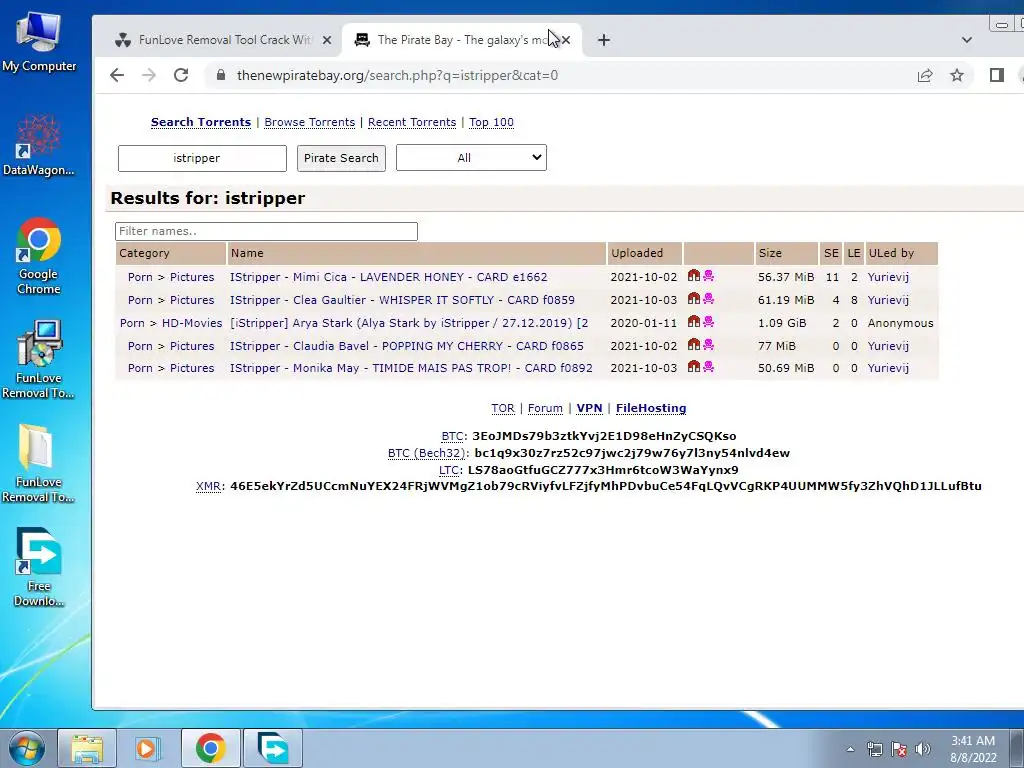The height and width of the screenshot is (768, 1024).
Task: Open the Anonymous uploader link
Action: point(900,323)
